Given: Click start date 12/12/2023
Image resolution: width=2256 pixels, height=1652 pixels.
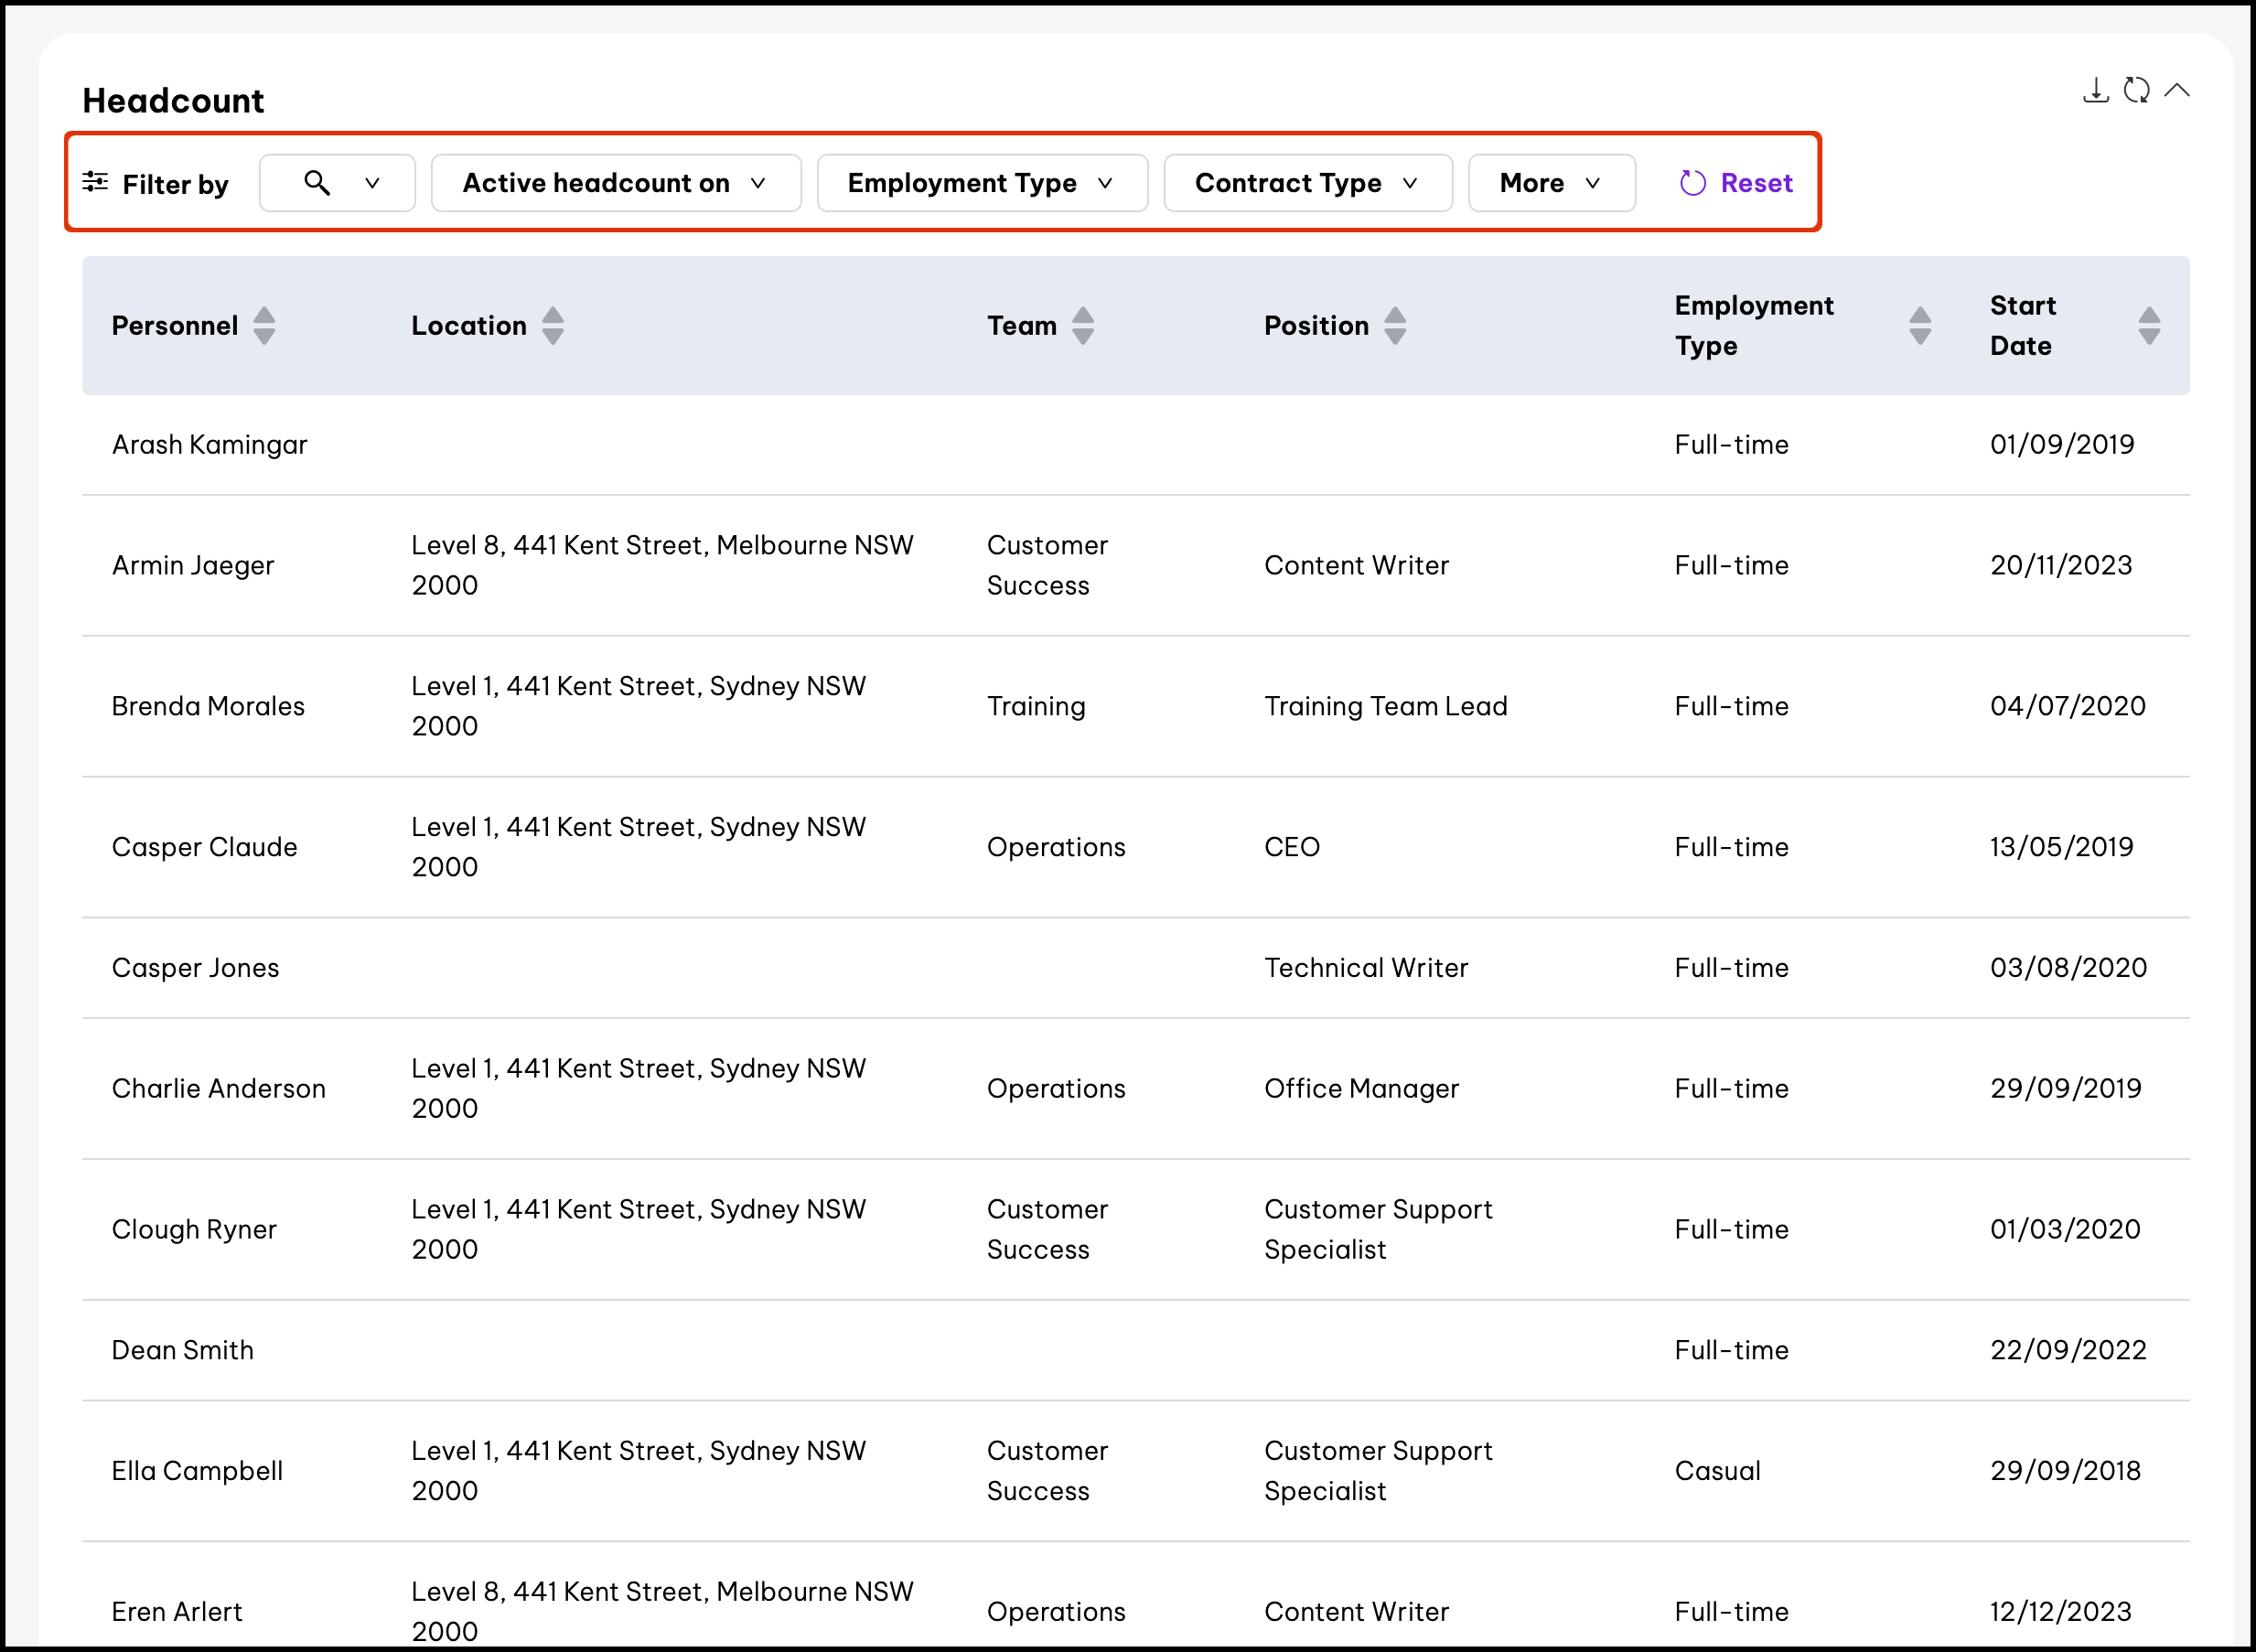Looking at the screenshot, I should 2061,1612.
